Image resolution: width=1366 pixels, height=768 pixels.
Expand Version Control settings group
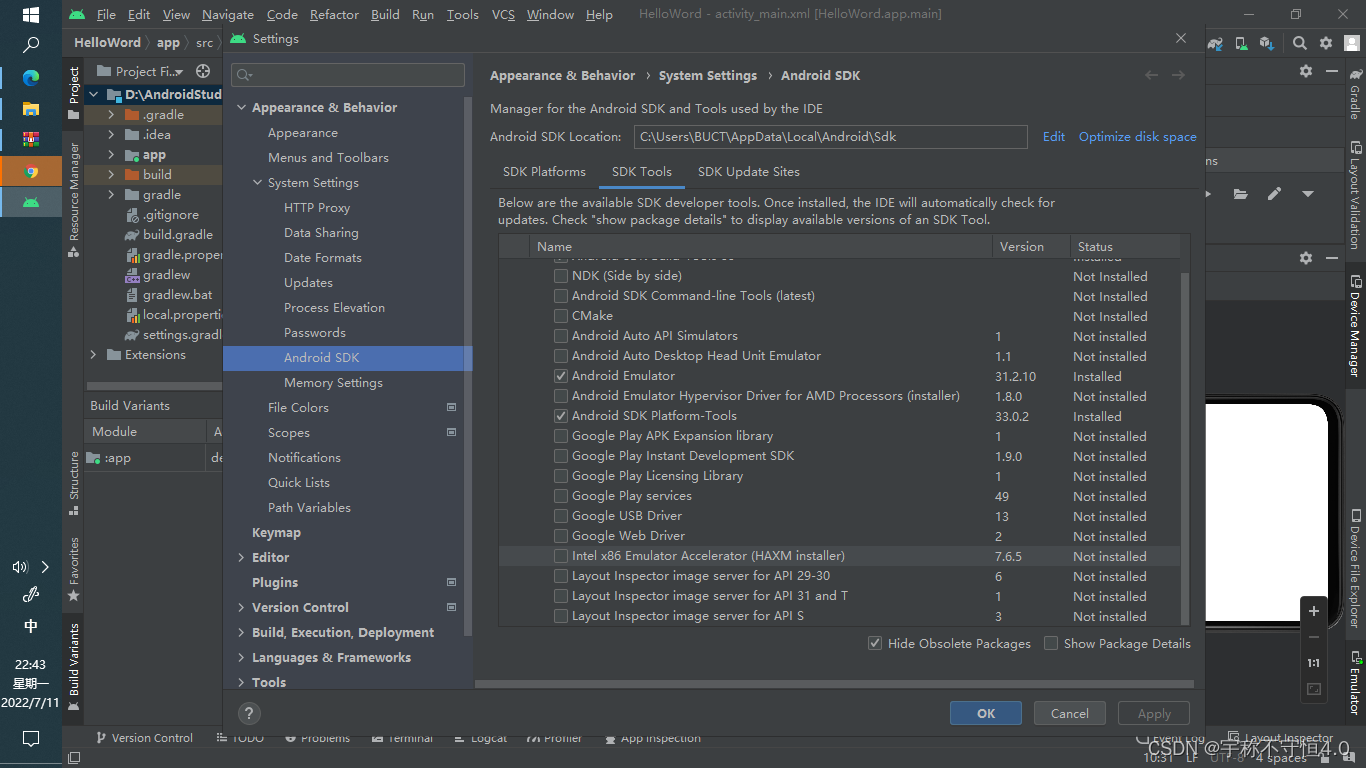coord(241,607)
